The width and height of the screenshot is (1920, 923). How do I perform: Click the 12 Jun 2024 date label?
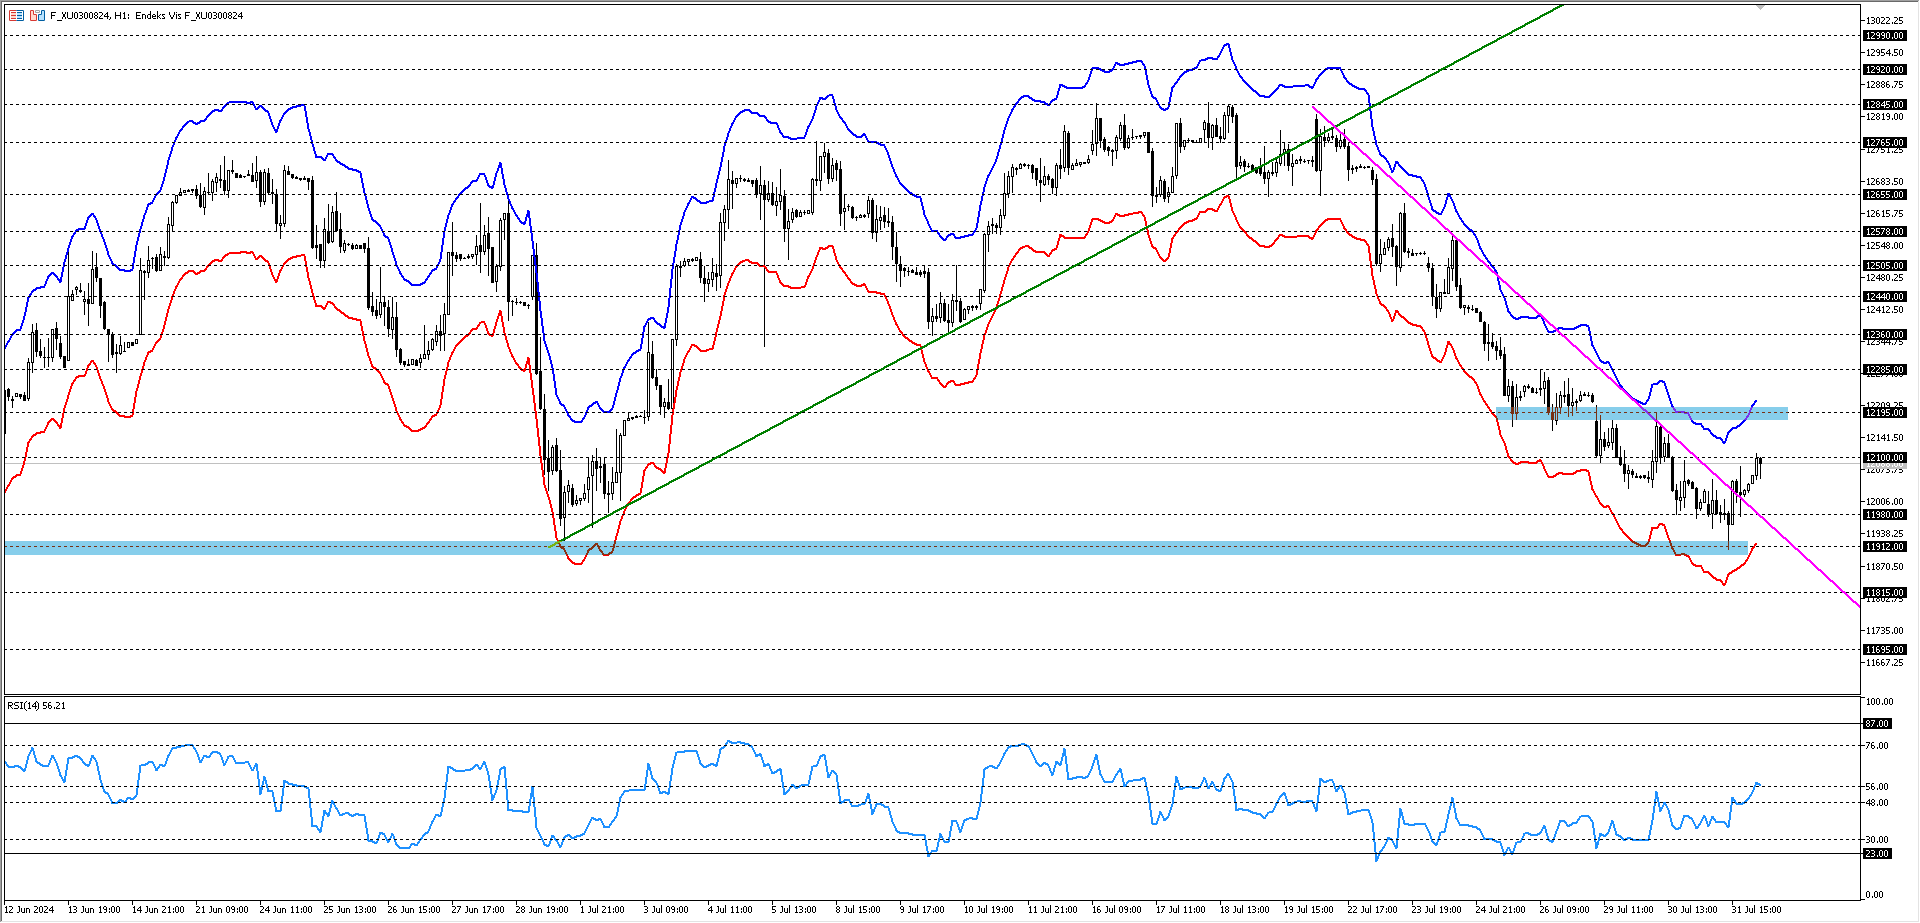(x=29, y=910)
